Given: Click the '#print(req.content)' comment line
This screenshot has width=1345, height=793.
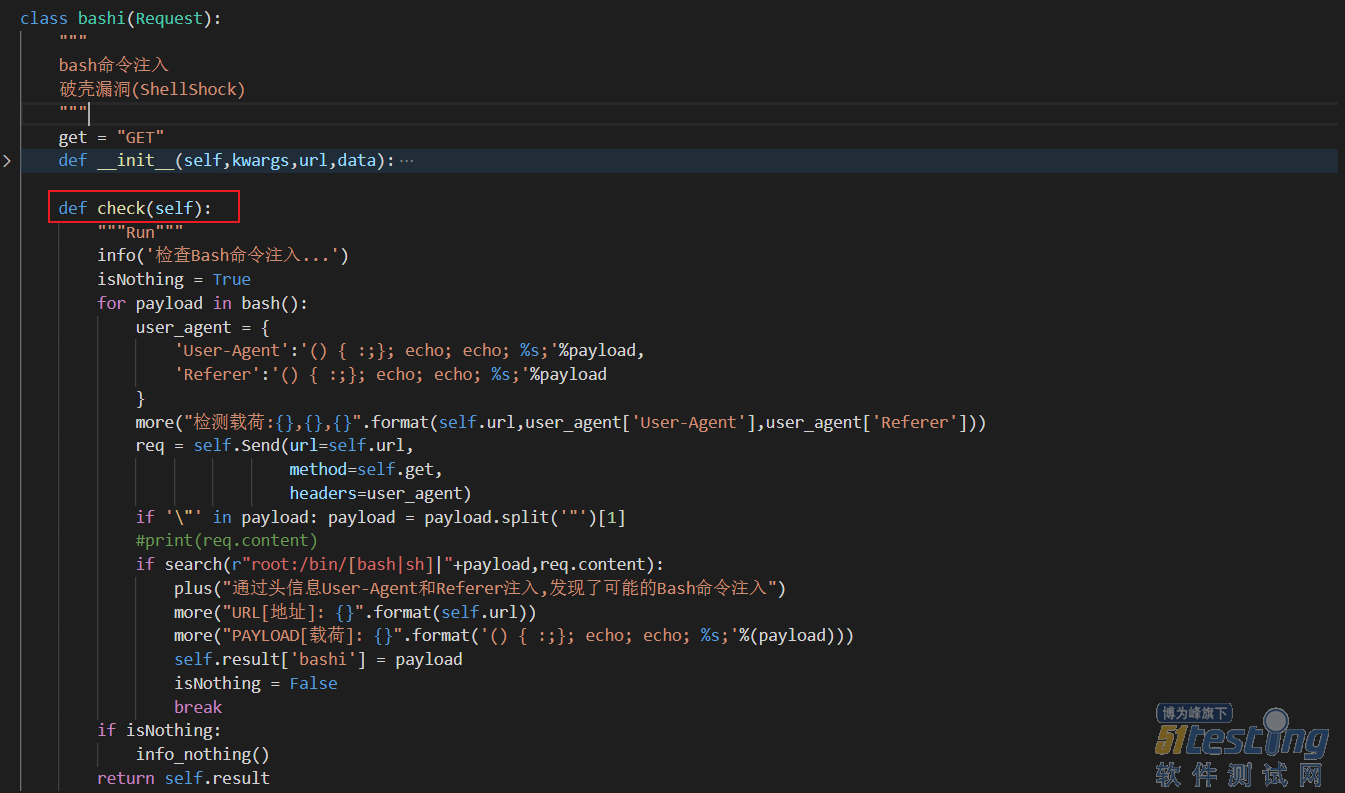Looking at the screenshot, I should 227,541.
